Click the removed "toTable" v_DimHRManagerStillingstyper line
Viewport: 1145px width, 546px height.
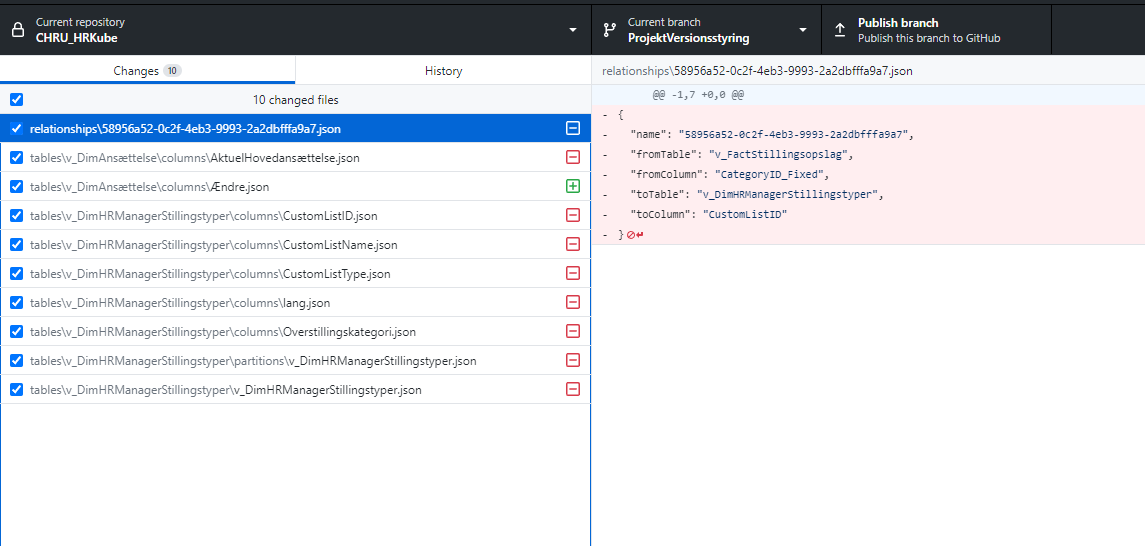[868, 195]
